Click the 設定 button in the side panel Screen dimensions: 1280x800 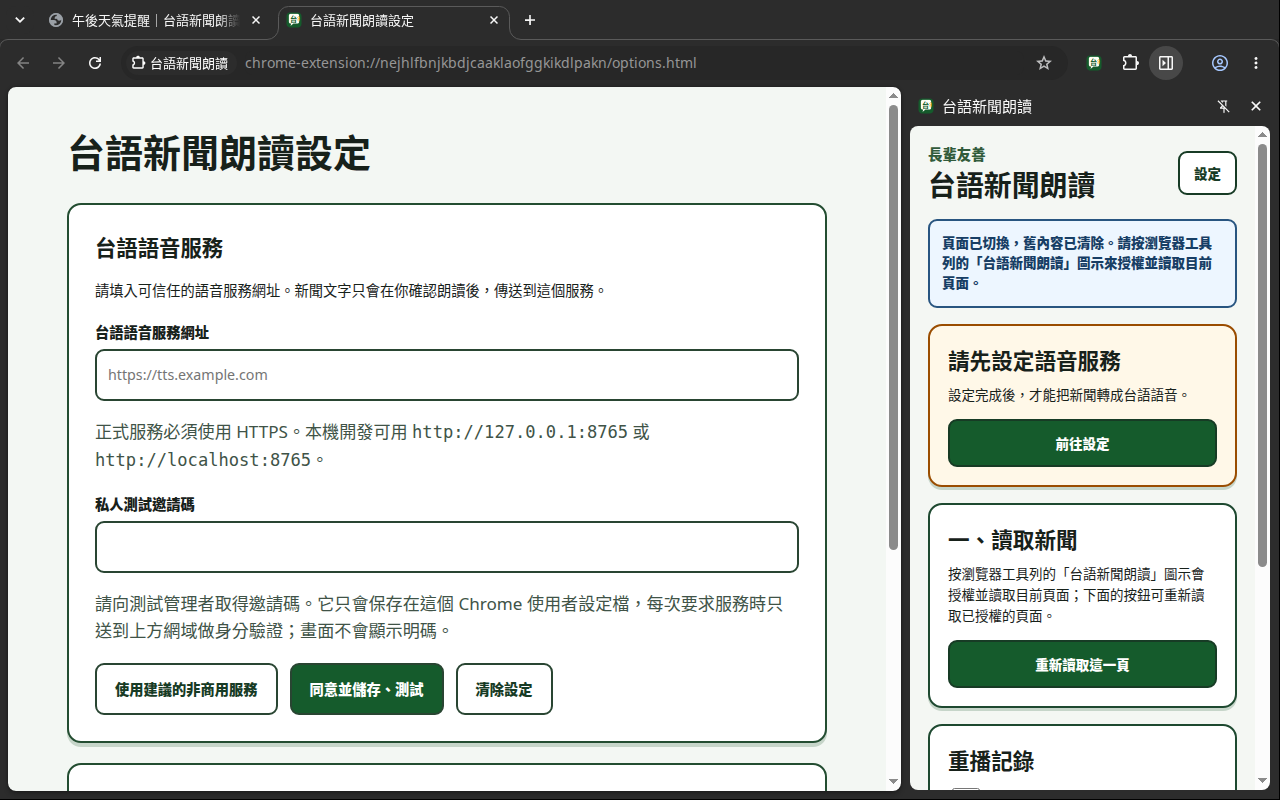coord(1207,173)
